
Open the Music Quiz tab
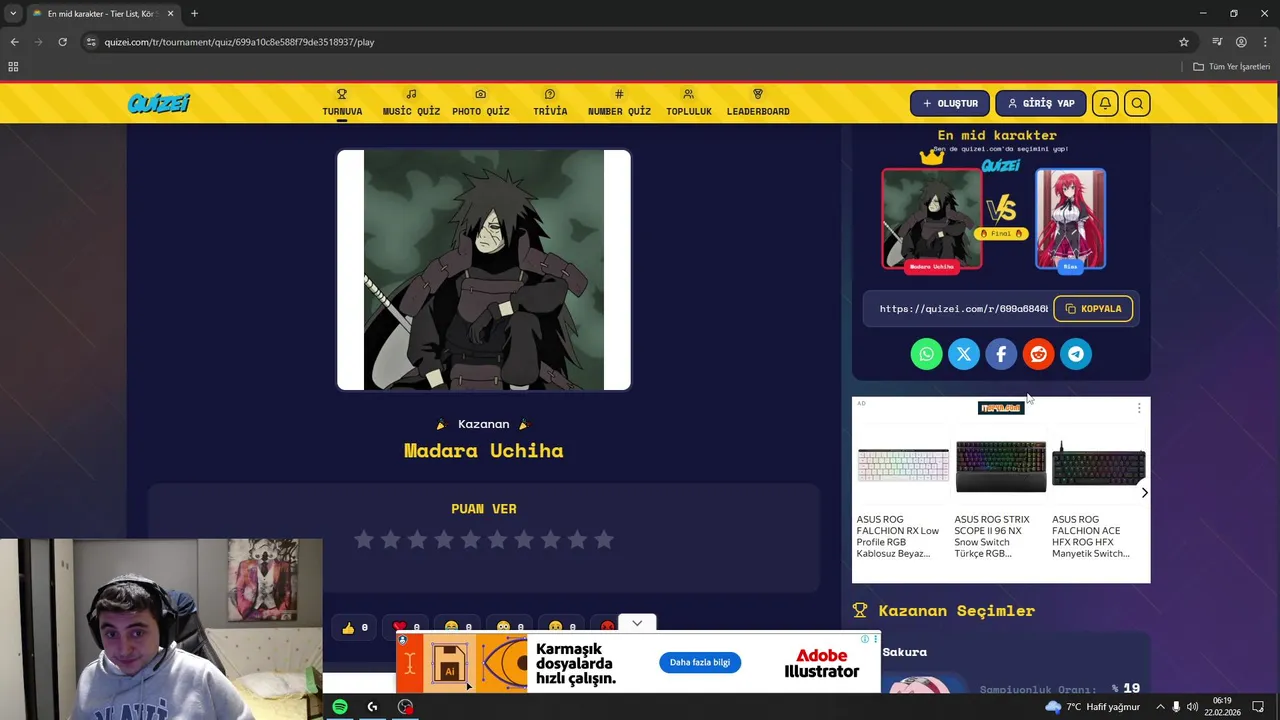411,103
